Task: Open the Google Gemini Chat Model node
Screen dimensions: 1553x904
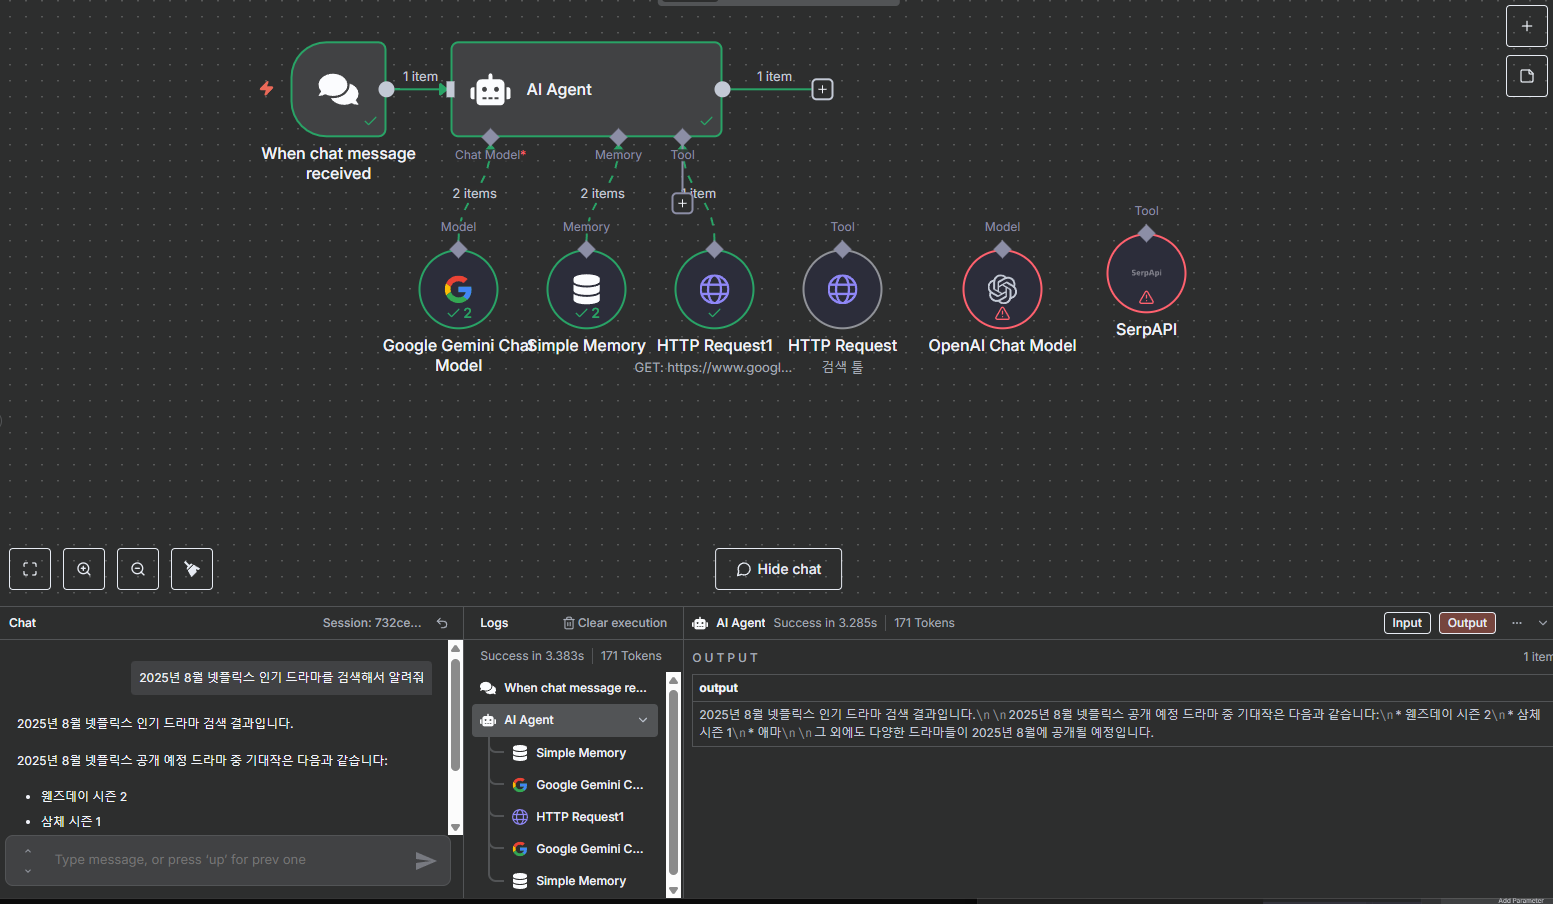Action: tap(458, 289)
